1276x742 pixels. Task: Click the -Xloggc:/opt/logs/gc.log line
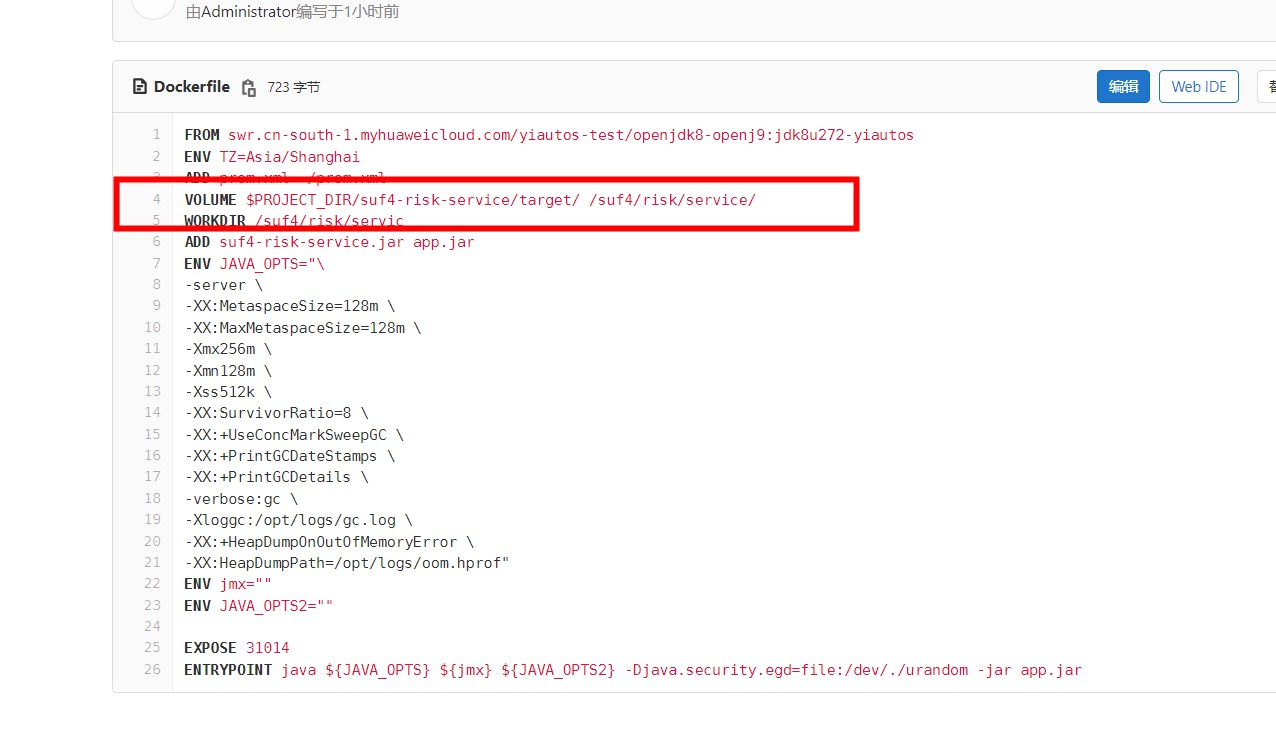point(298,520)
